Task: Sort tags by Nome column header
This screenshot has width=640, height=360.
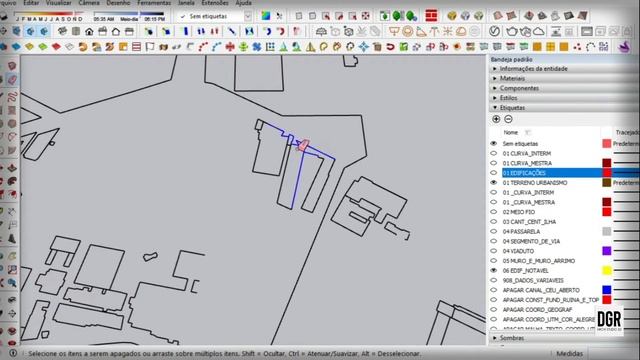Action: click(511, 133)
